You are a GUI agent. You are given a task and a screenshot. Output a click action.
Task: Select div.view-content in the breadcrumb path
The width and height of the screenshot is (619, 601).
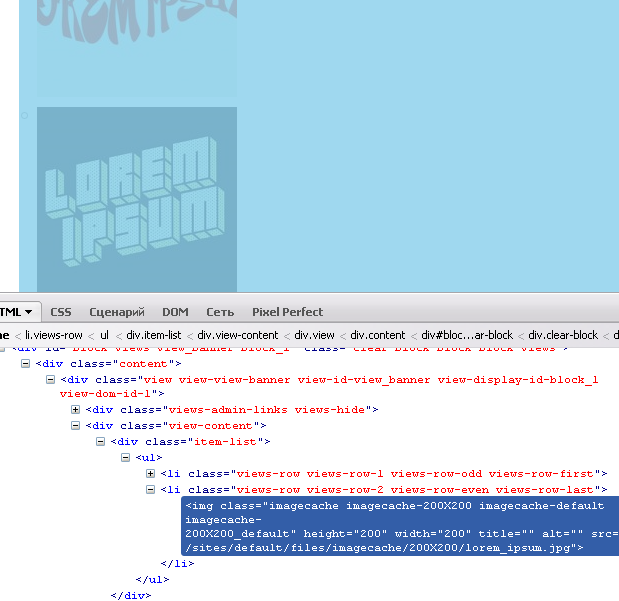pos(238,335)
